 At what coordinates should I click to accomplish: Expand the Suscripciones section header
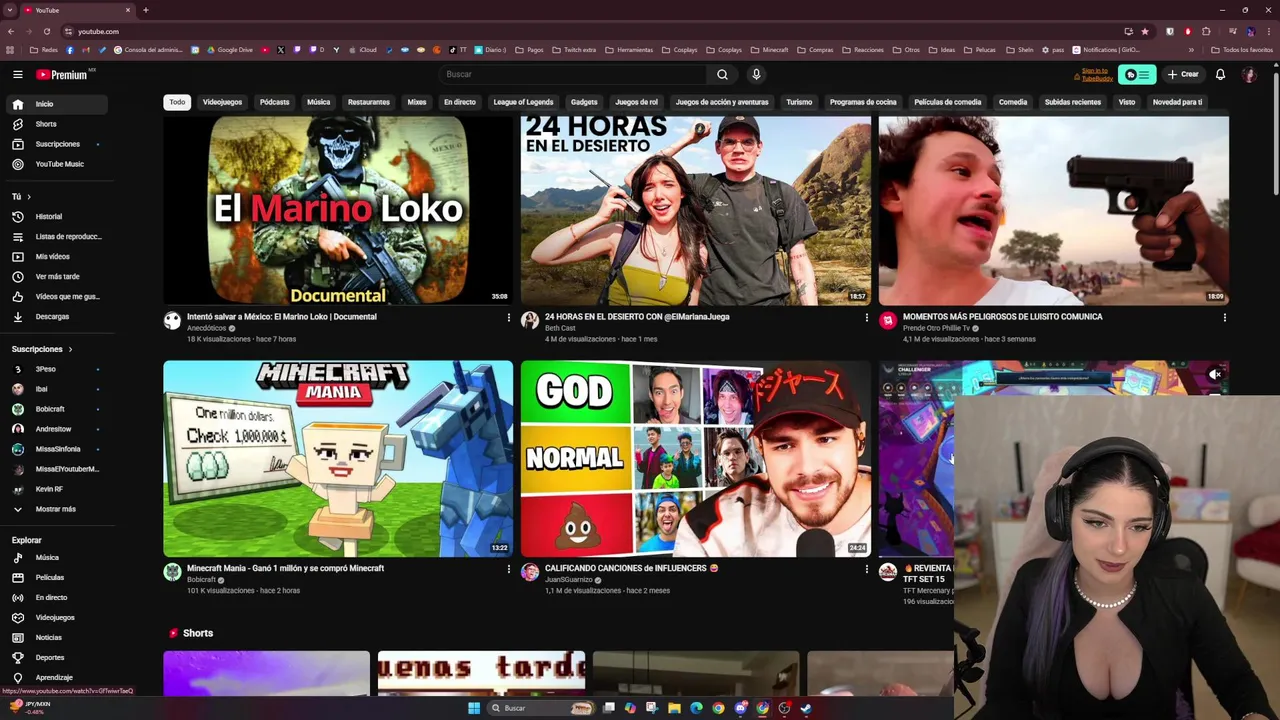tap(42, 349)
